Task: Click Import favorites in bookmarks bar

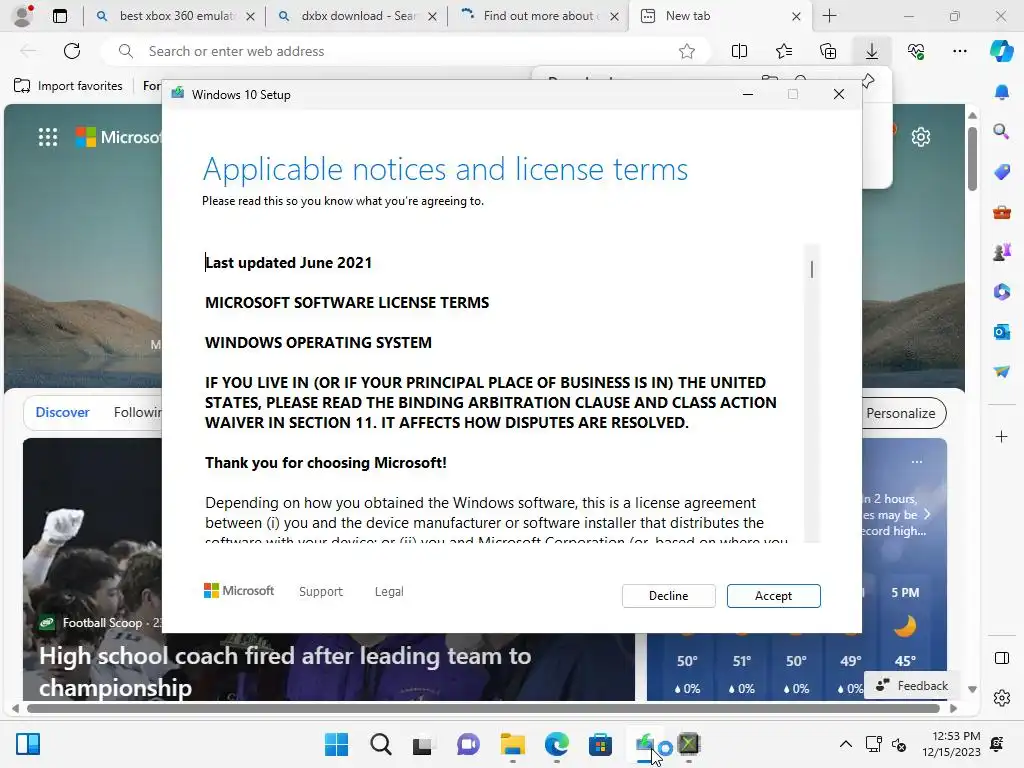Action: (x=68, y=86)
